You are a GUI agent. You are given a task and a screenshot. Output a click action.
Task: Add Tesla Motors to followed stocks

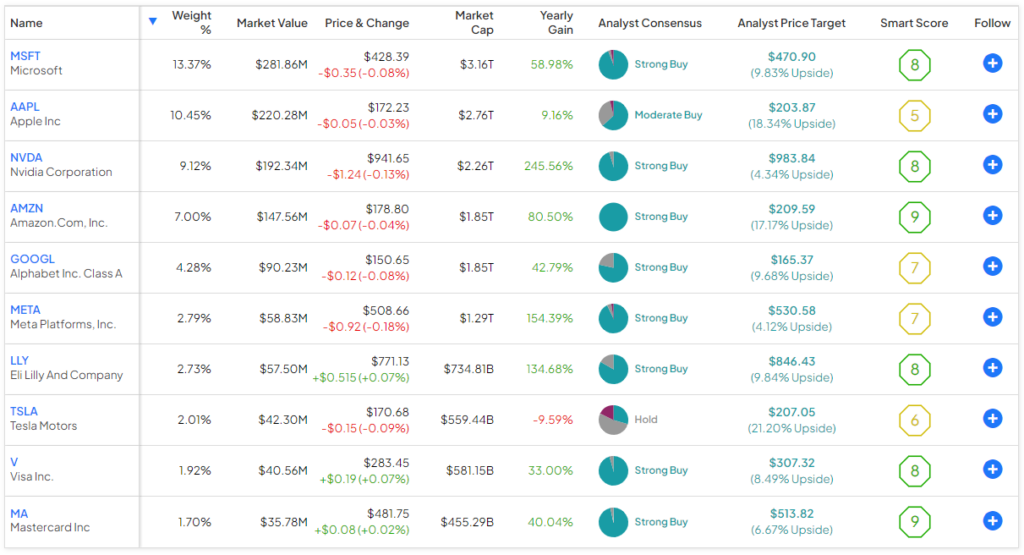pos(992,419)
